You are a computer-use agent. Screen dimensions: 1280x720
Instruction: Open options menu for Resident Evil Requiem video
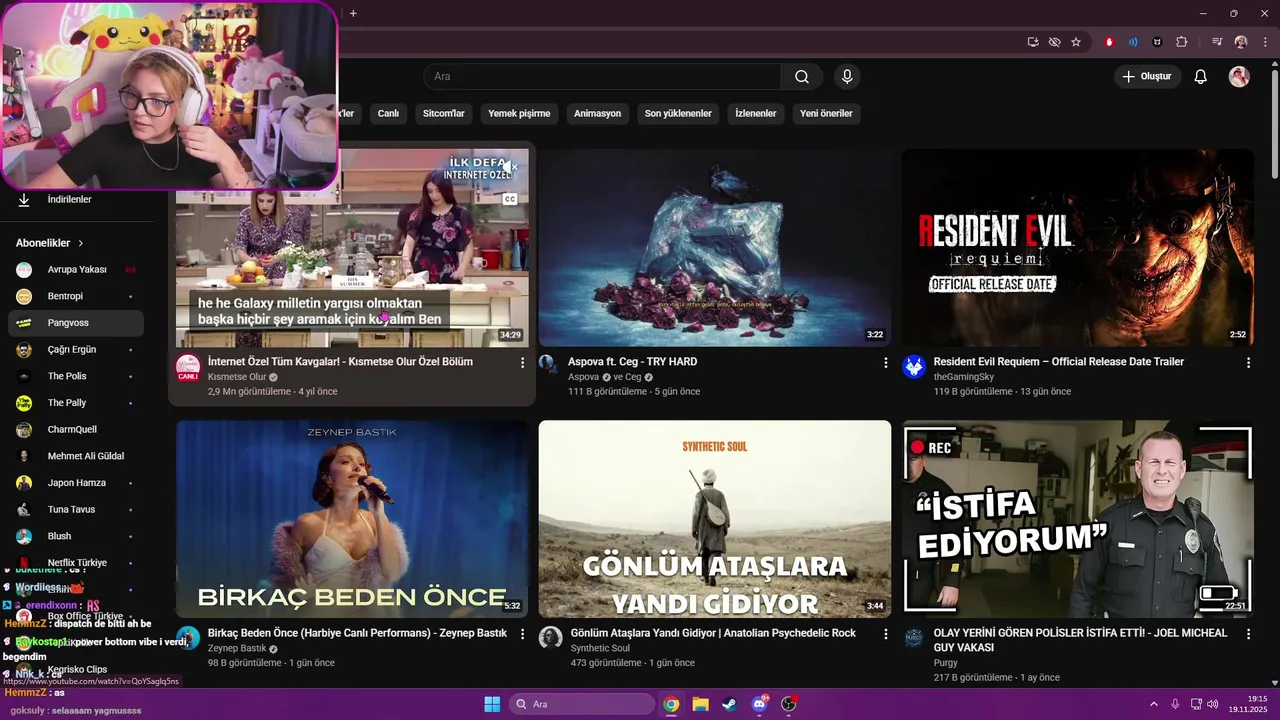click(x=1248, y=362)
